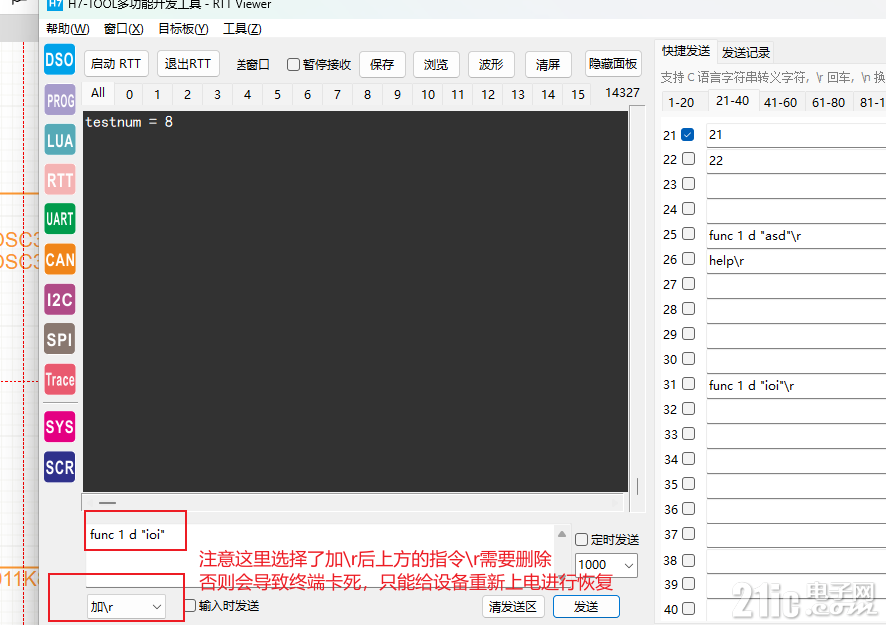This screenshot has width=886, height=625.
Task: Click the terminal horizontal scrollbar thumb
Action: (107, 502)
